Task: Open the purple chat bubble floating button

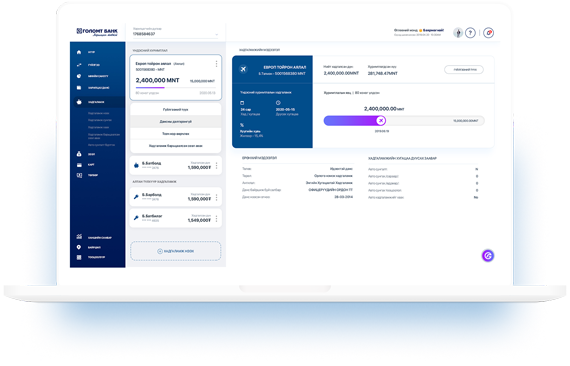Action: click(488, 256)
